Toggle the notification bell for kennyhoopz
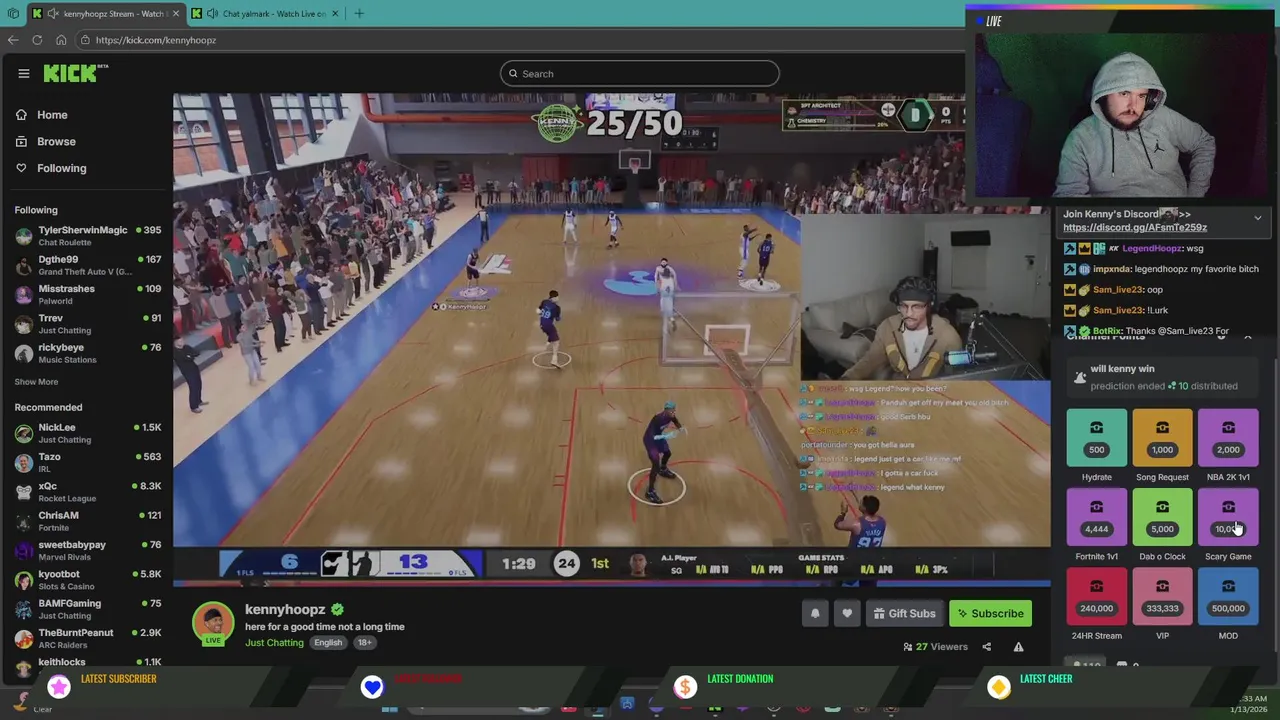Viewport: 1280px width, 720px height. click(x=815, y=614)
